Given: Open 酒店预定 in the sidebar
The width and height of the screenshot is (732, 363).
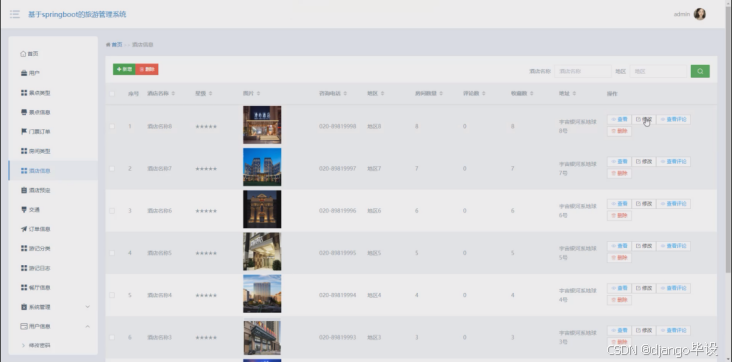Looking at the screenshot, I should [x=53, y=190].
